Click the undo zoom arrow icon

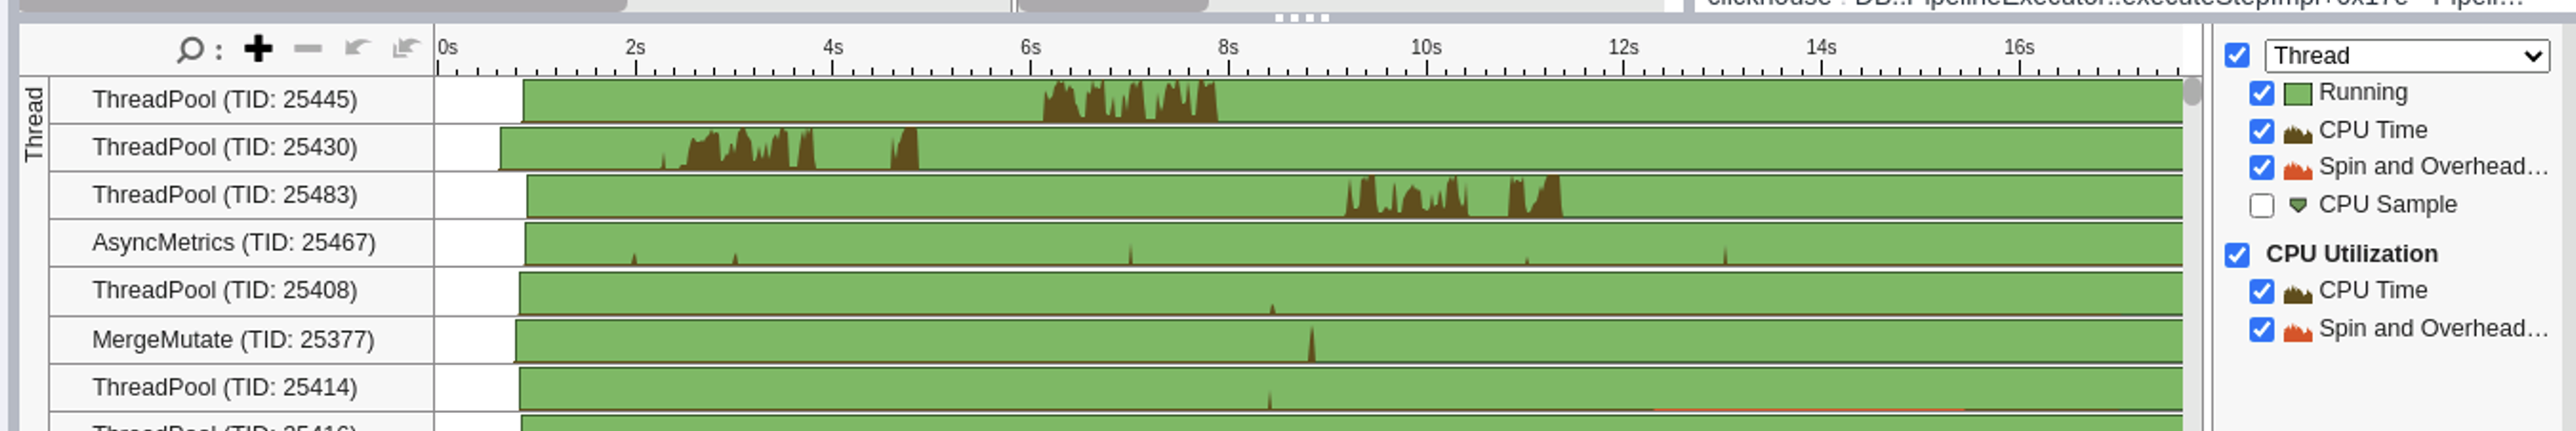(357, 47)
